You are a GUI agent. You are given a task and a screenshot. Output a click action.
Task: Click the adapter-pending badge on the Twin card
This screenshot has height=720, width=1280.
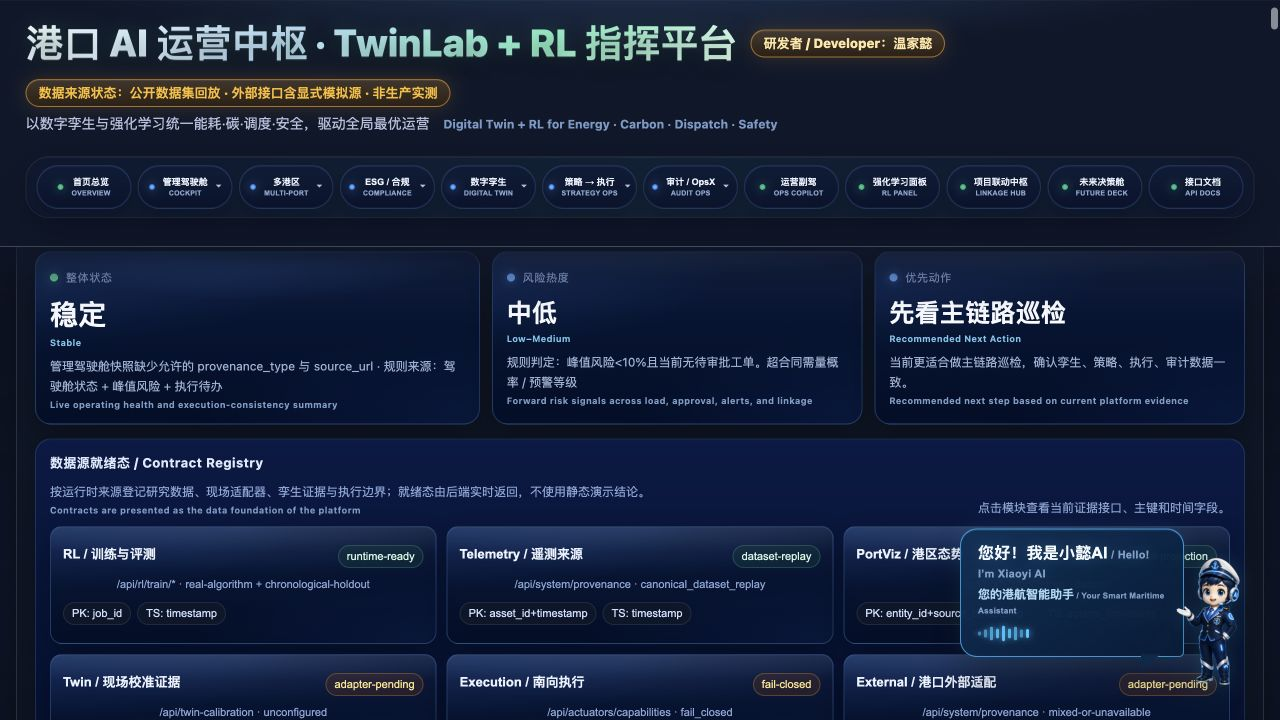click(373, 684)
